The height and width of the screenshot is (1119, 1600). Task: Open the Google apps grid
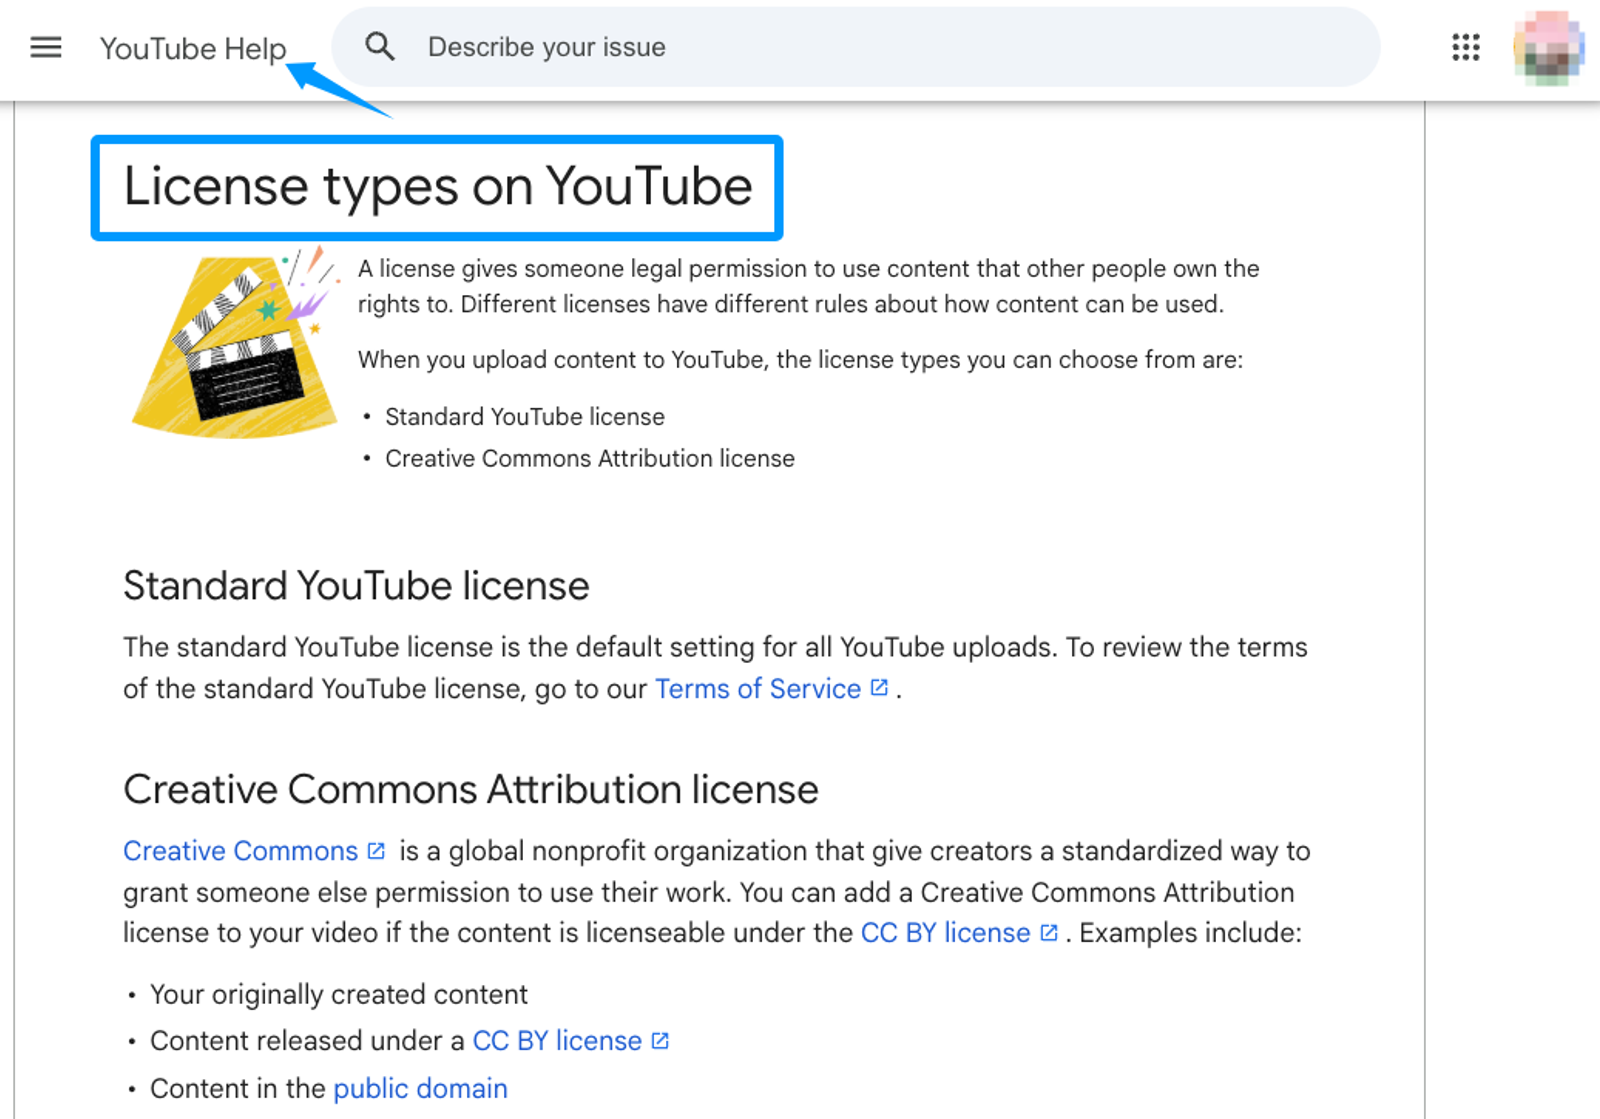[x=1466, y=47]
